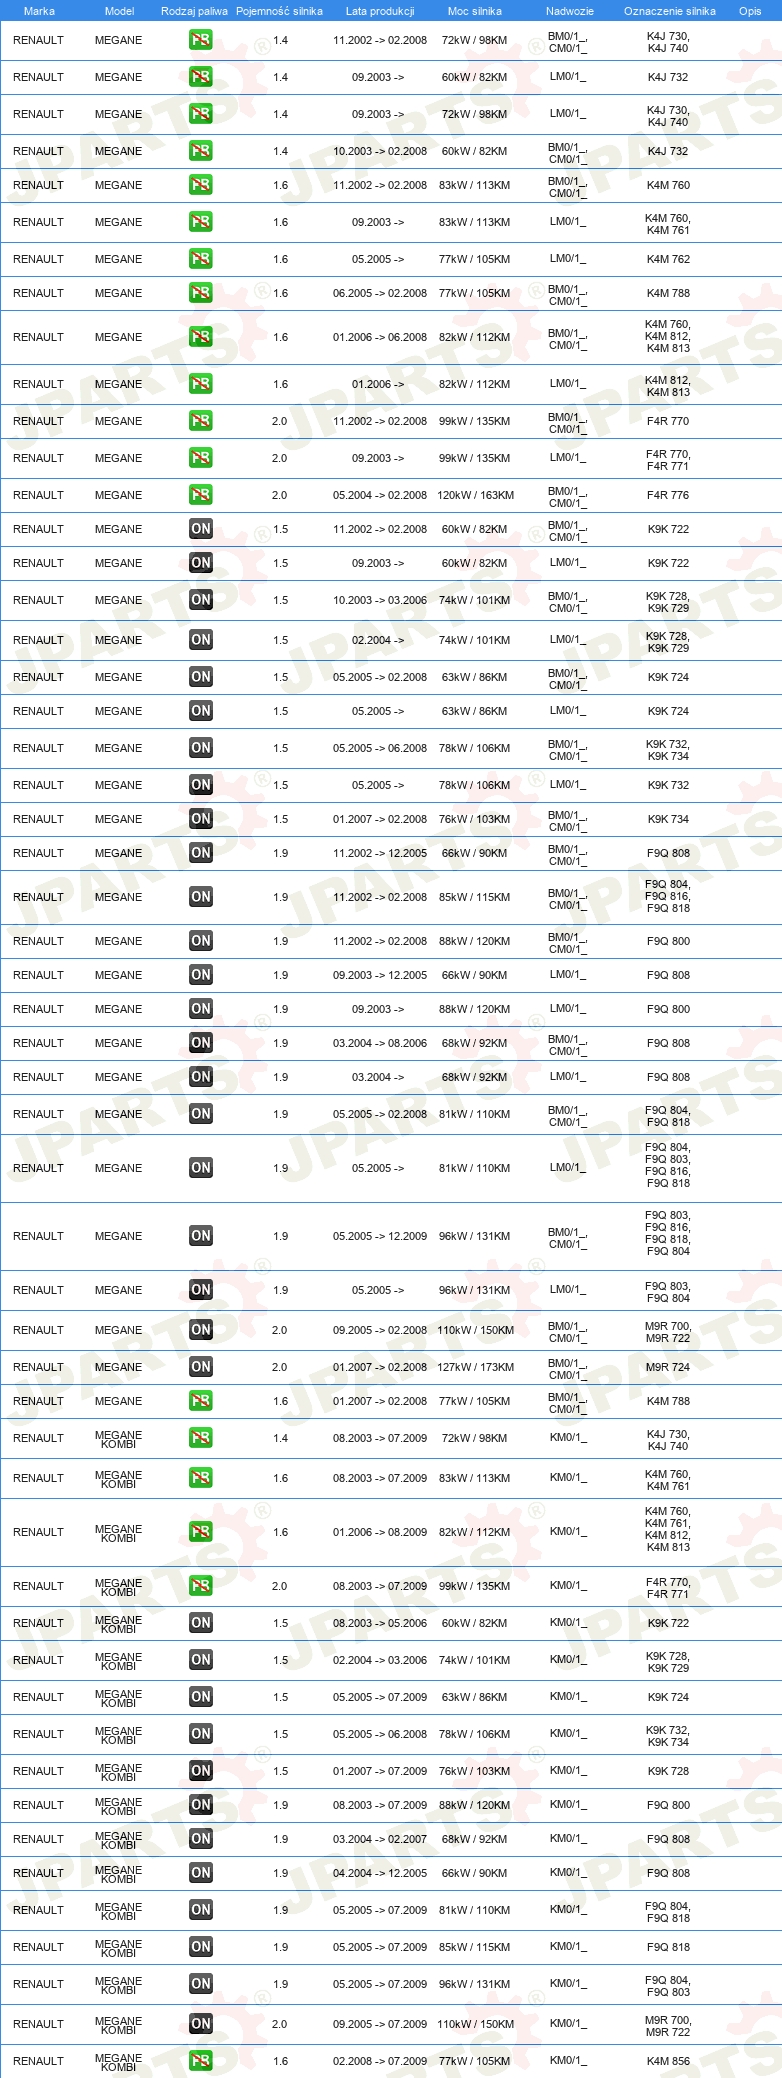
Task: Select the engine code cell K4M 856
Action: tap(668, 2061)
